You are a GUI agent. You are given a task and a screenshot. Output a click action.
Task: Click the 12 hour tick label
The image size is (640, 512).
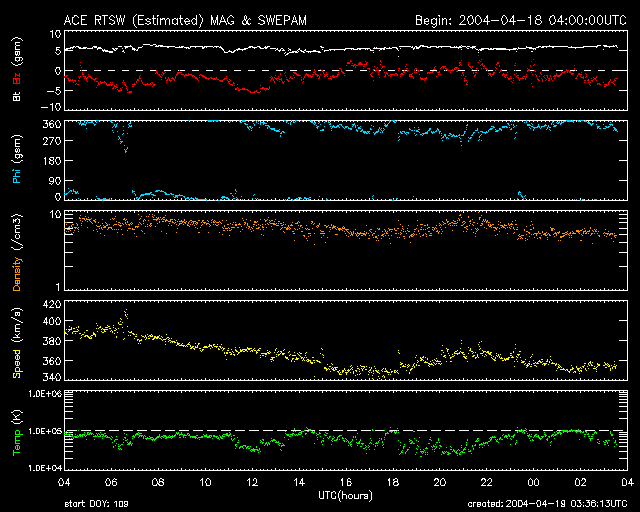pyautogui.click(x=252, y=482)
